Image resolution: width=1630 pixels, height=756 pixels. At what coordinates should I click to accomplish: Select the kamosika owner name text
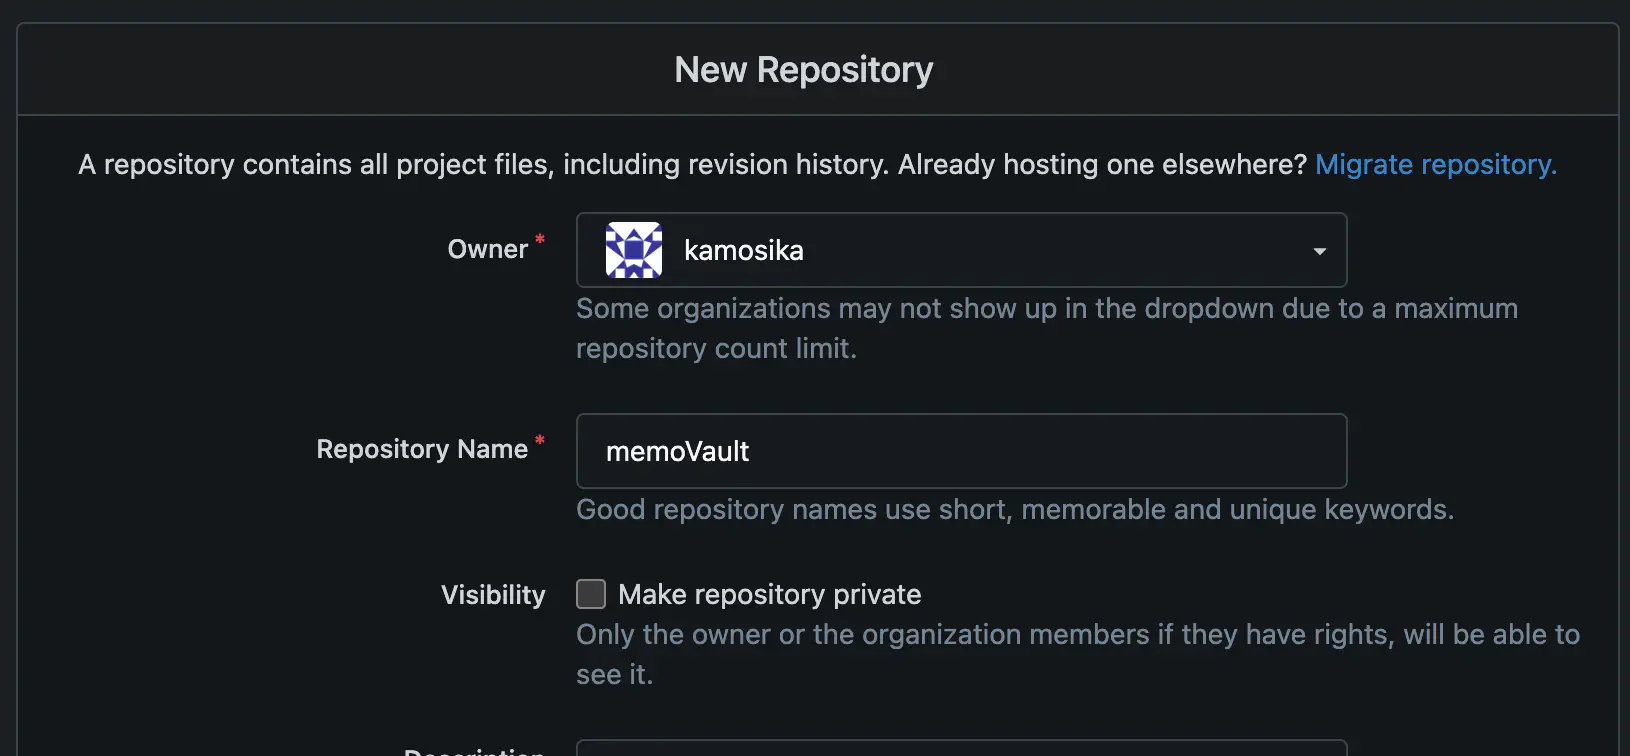tap(743, 250)
